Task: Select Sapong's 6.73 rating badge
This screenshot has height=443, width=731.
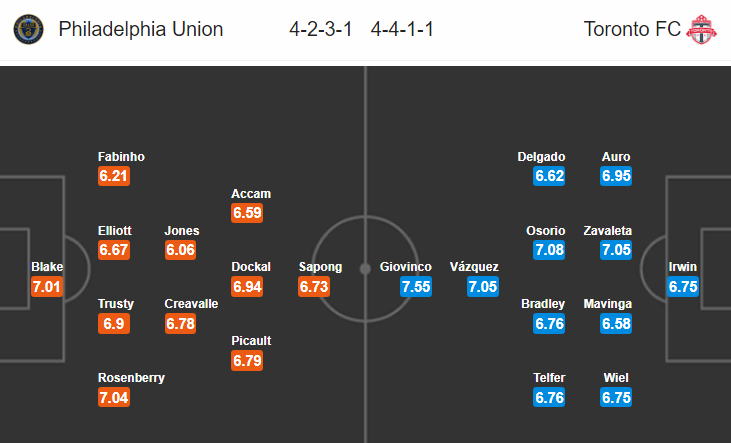Action: coord(314,286)
